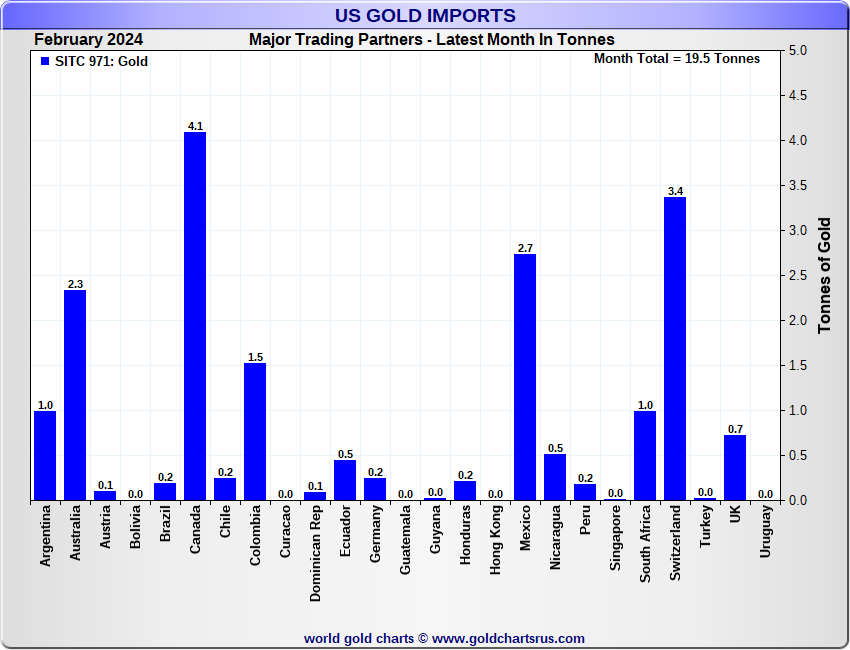Click the Canada bar labeled 4.1
850x650 pixels.
coord(195,316)
